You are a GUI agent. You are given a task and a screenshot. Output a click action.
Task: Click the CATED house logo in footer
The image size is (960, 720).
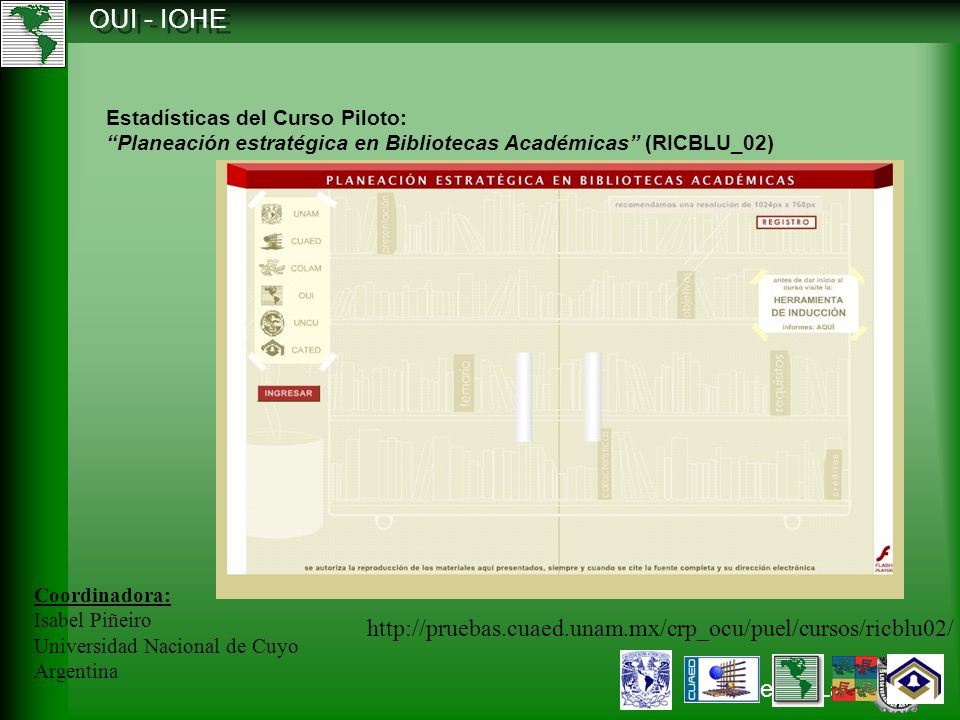(915, 678)
